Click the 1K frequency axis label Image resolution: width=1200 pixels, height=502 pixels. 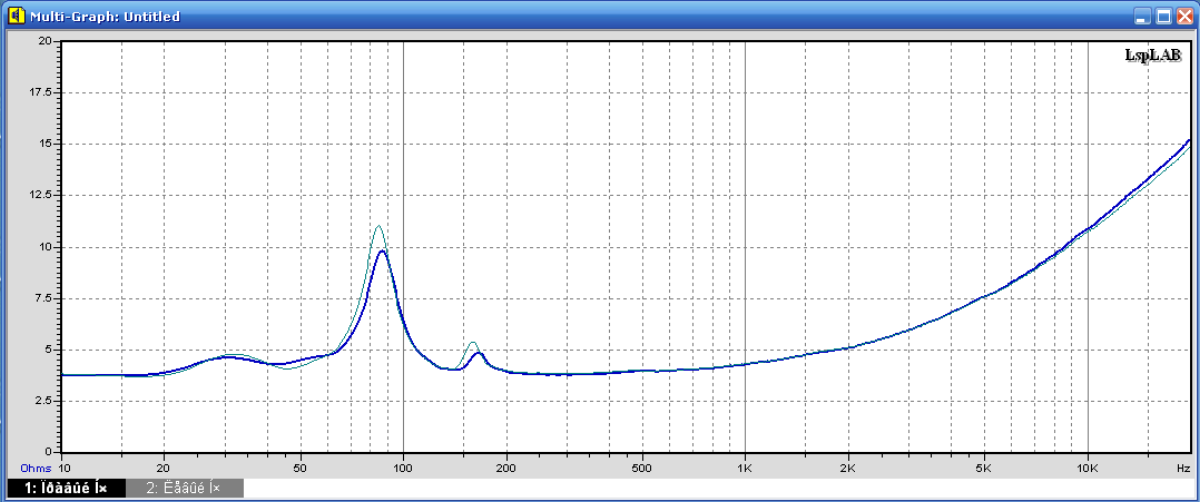tap(745, 467)
